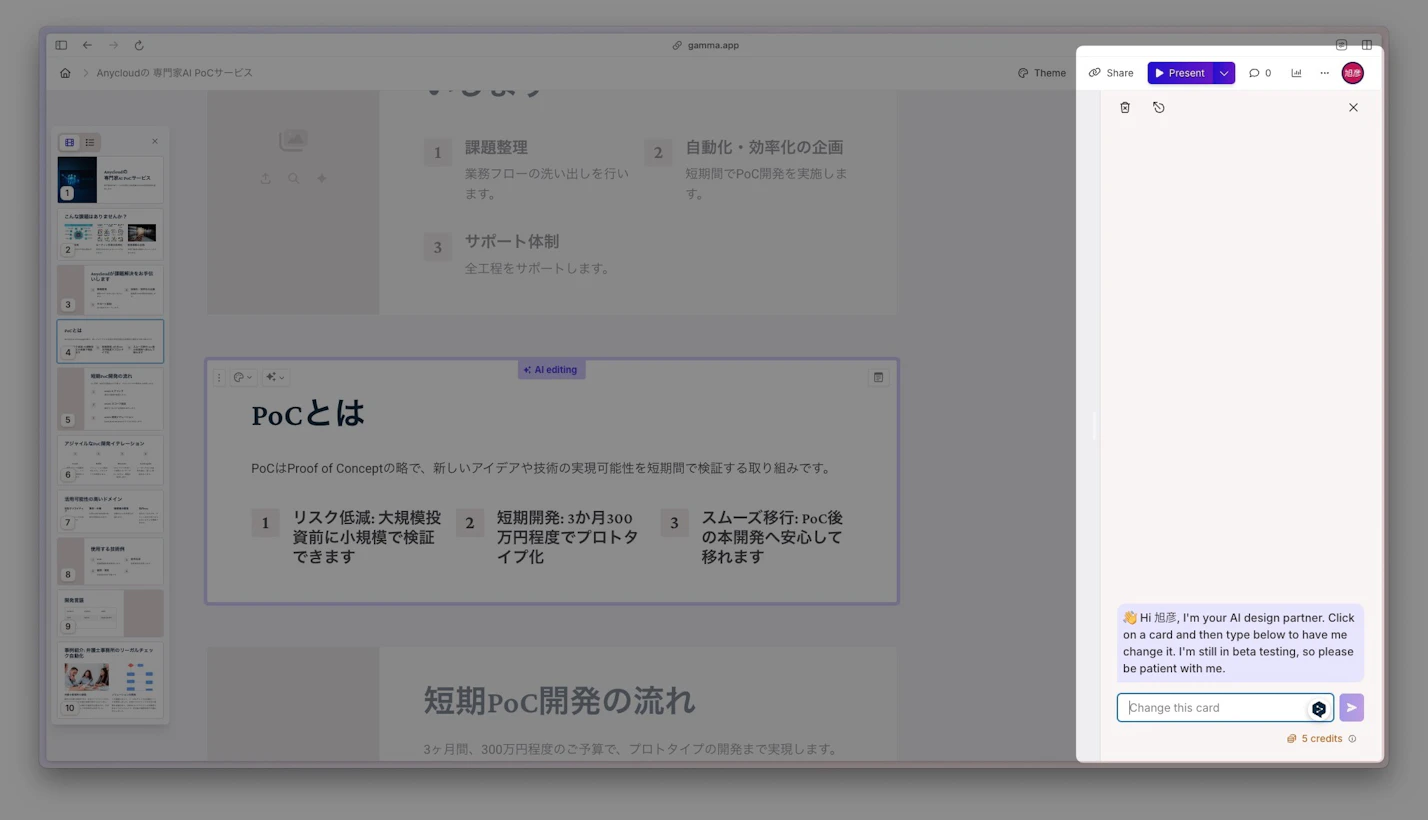
Task: Select slide 2 thumbnail こんな課題はありませんか
Action: point(110,234)
